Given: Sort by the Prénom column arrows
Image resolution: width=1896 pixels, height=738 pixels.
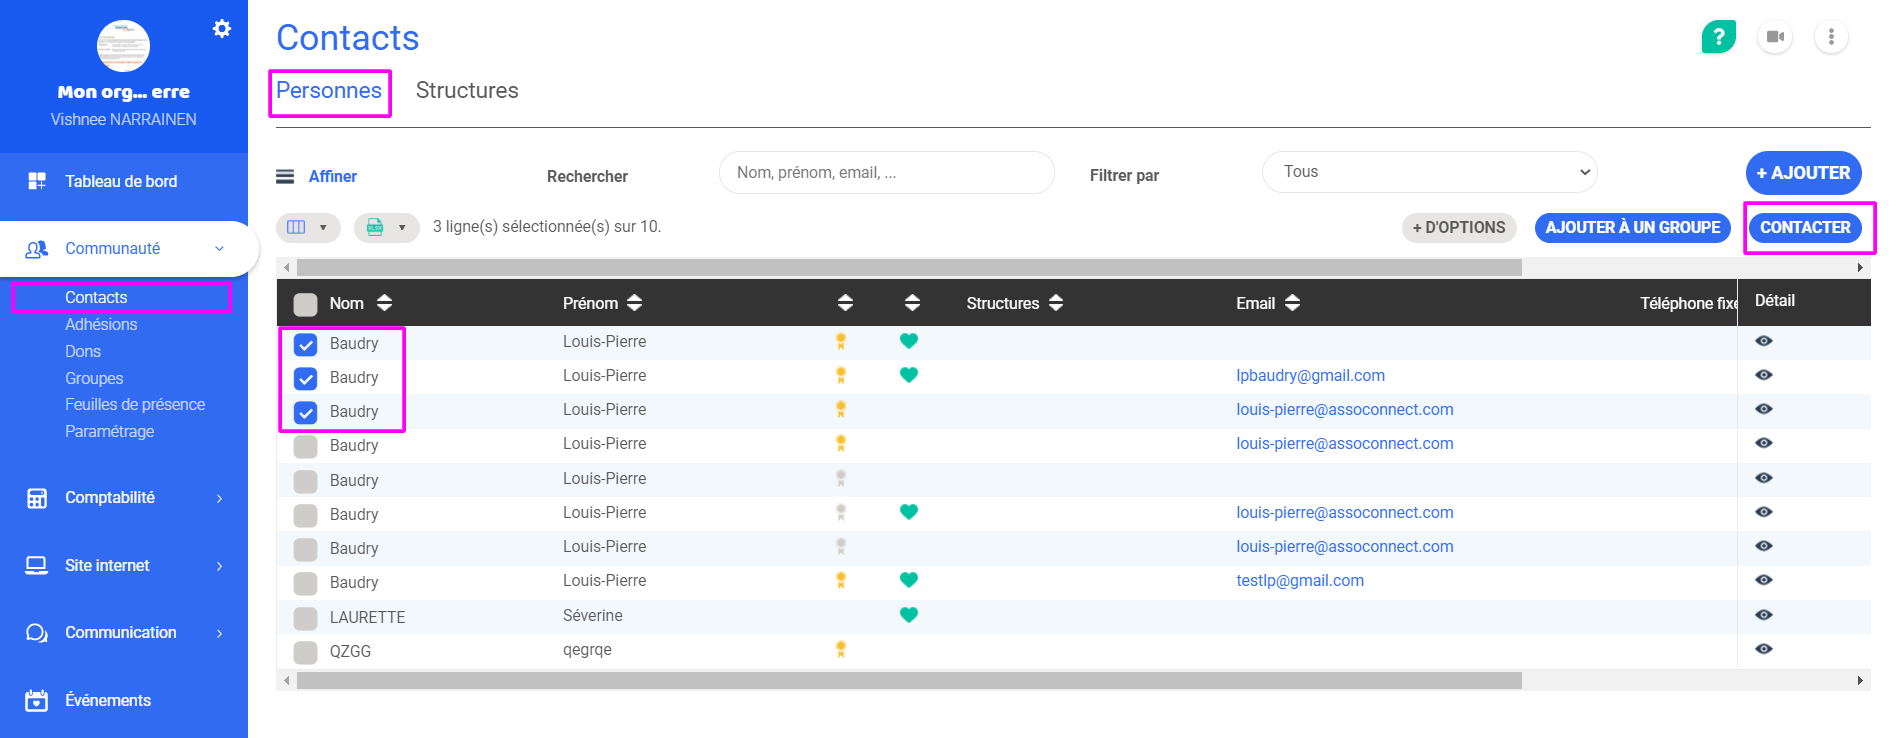Looking at the screenshot, I should pyautogui.click(x=635, y=303).
